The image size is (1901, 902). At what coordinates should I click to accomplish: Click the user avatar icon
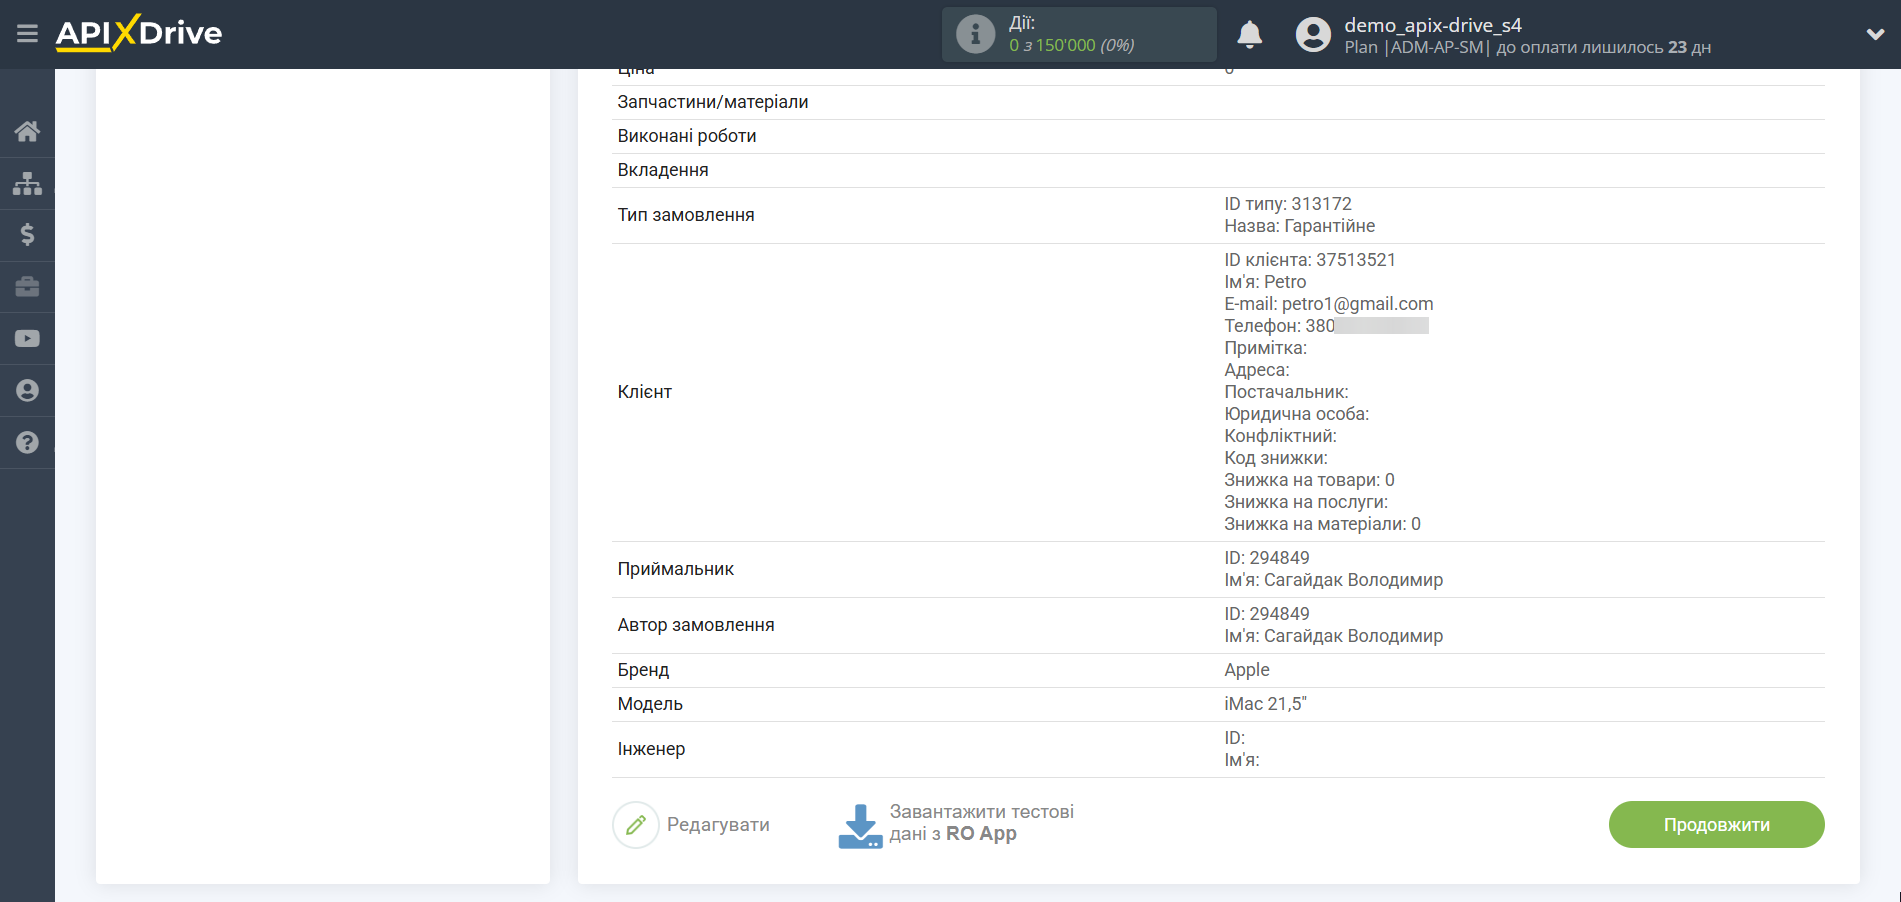1313,35
